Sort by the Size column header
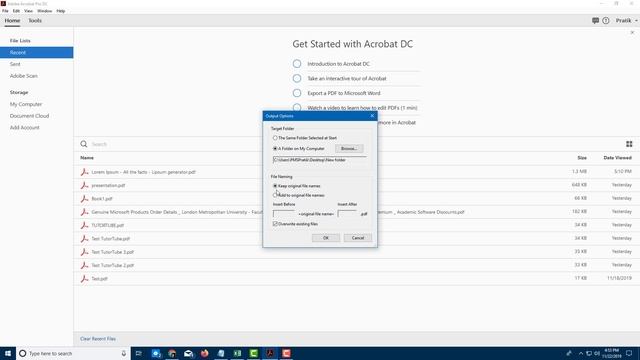The height and width of the screenshot is (360, 640). (582, 158)
